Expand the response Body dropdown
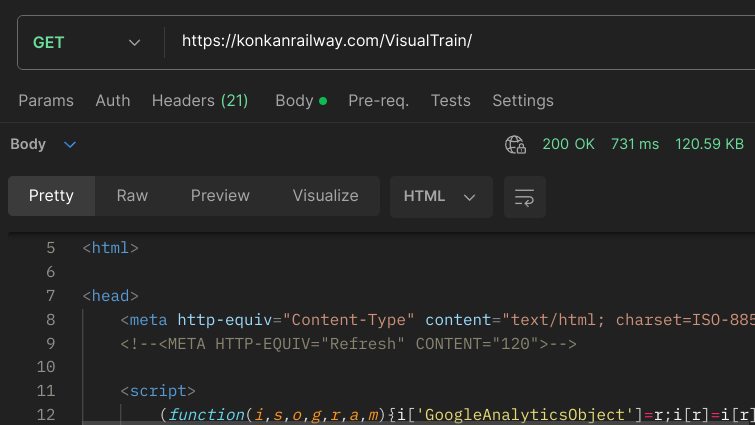Screen dimensions: 755x425 pyautogui.click(x=43, y=144)
